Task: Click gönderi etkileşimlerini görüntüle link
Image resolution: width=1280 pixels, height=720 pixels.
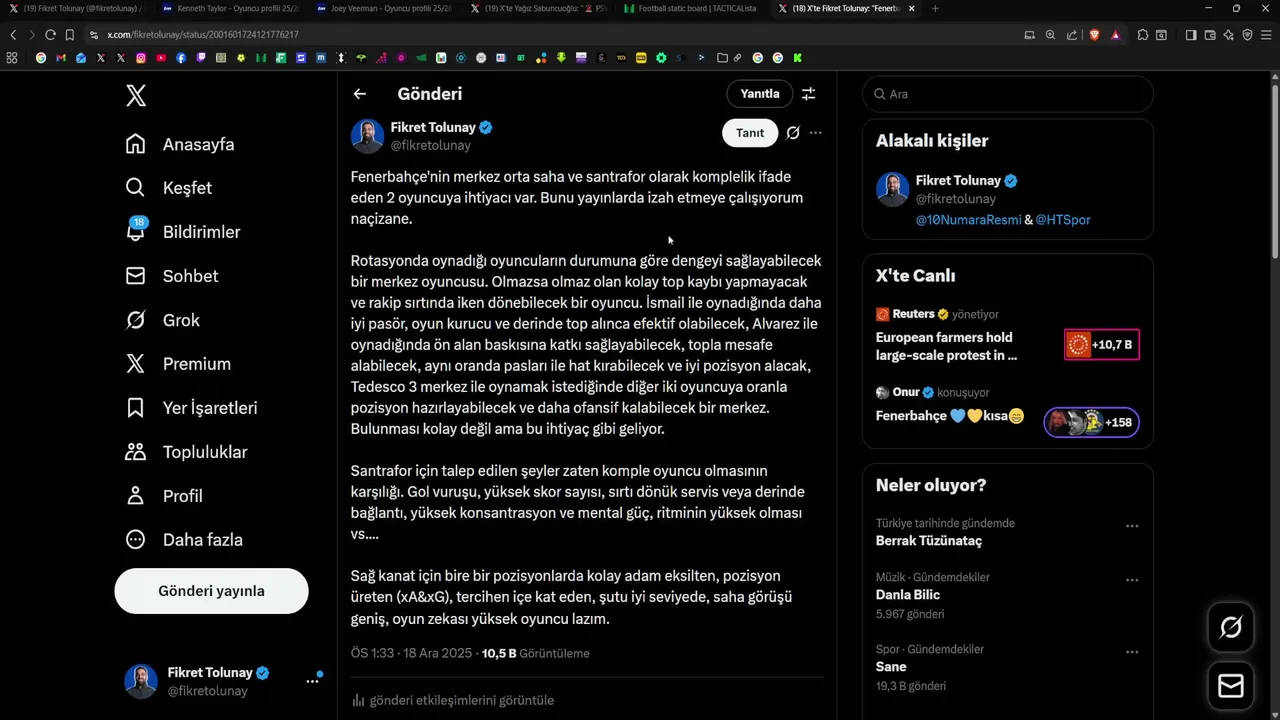Action: tap(462, 700)
